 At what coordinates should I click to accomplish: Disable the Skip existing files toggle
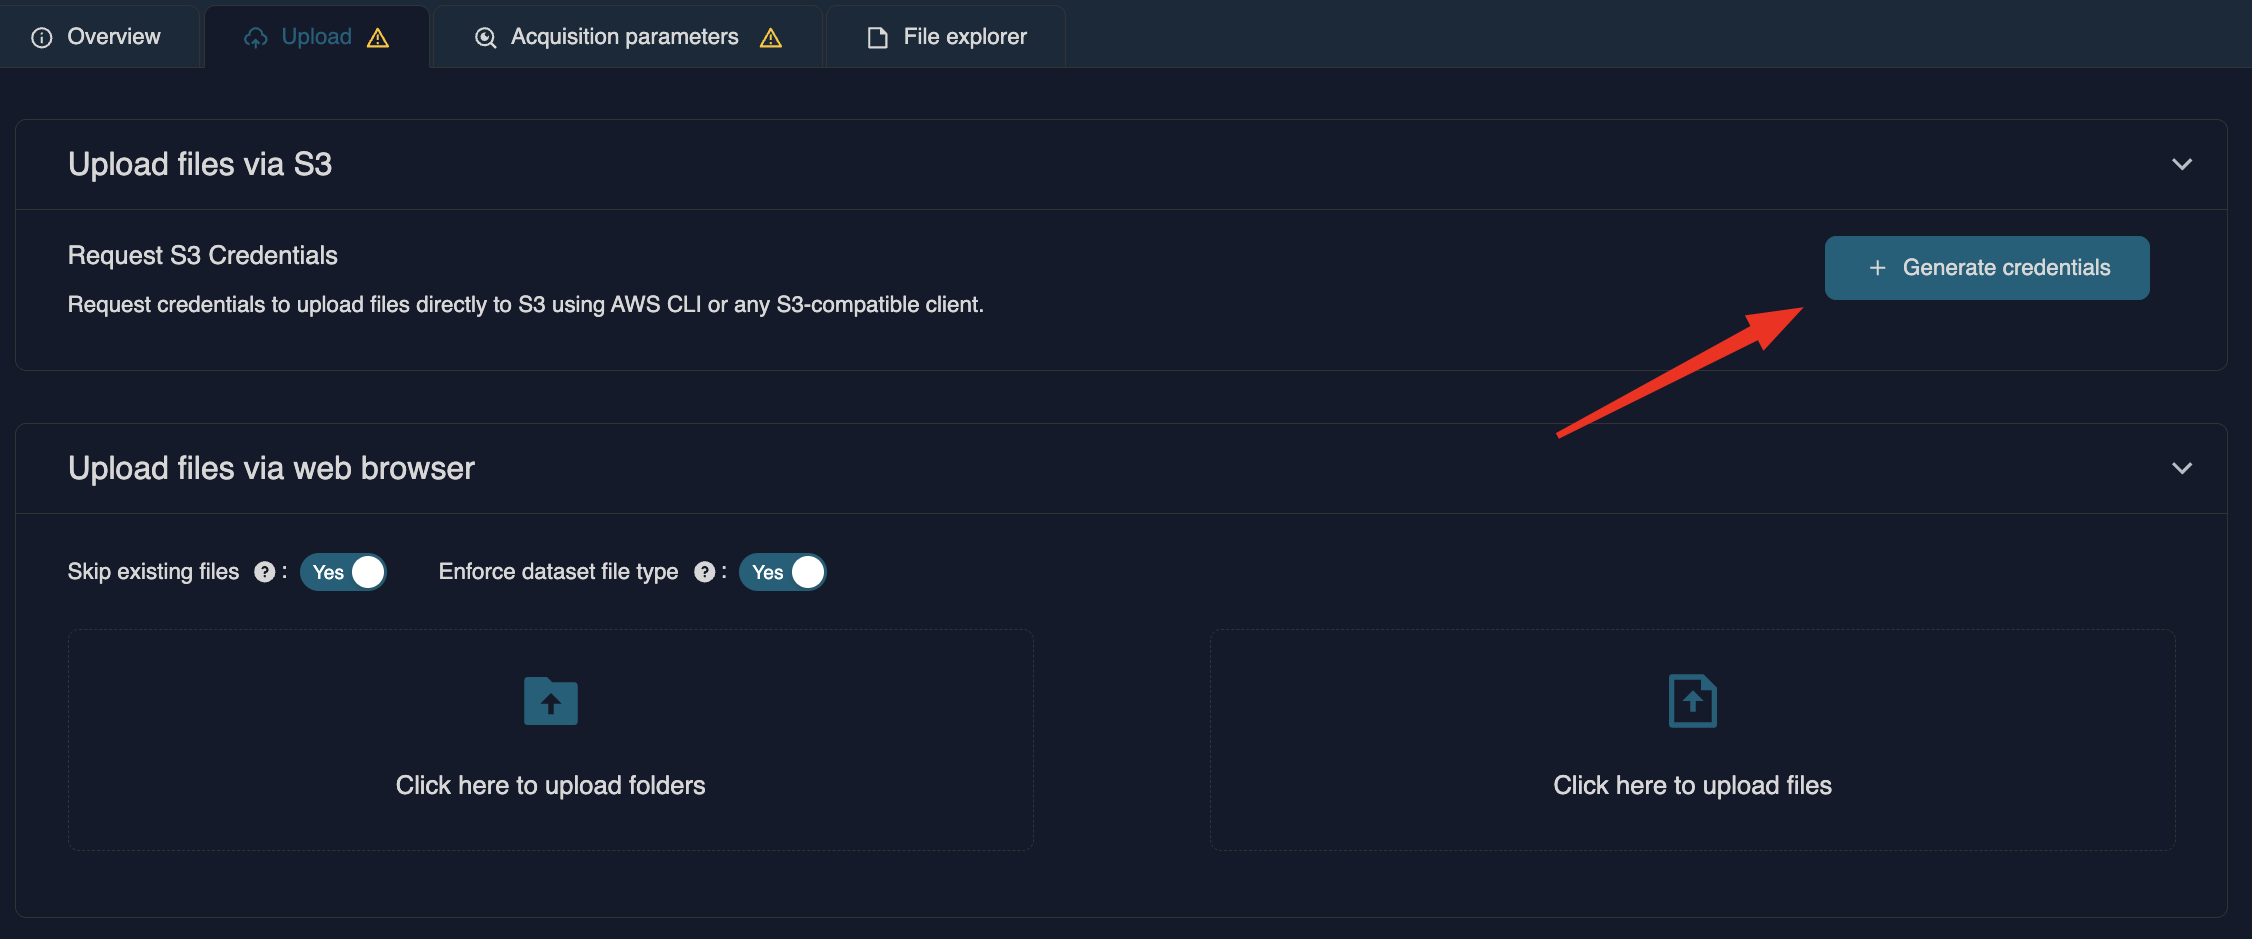pos(343,572)
